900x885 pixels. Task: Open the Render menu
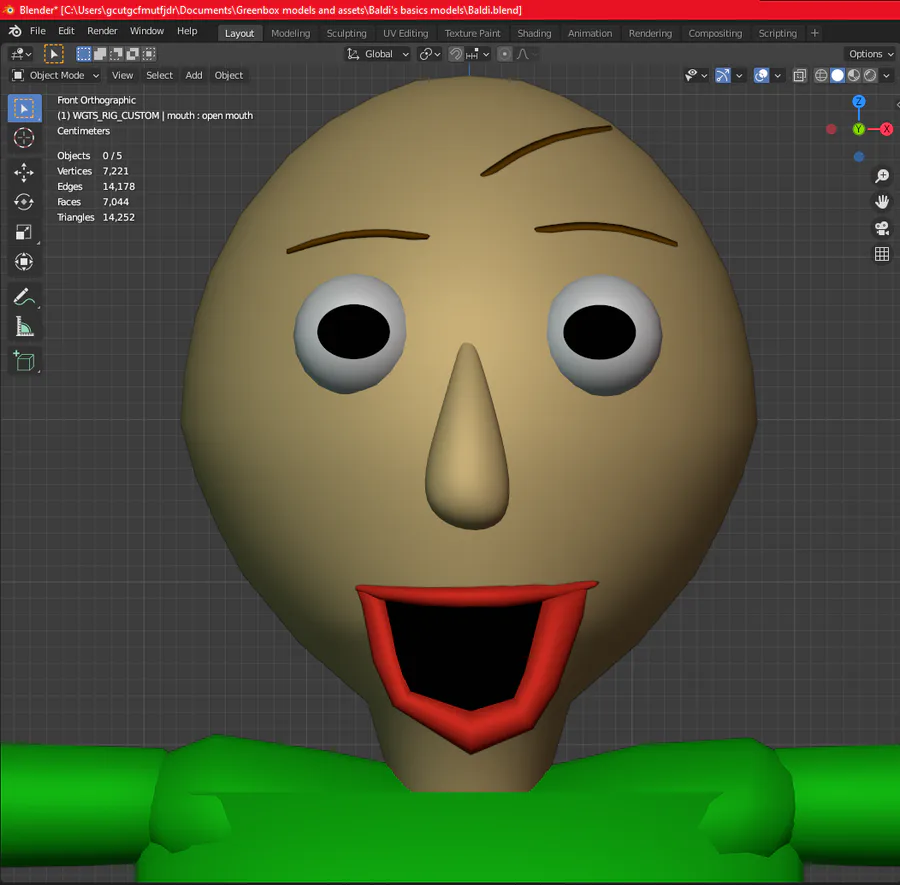point(102,31)
